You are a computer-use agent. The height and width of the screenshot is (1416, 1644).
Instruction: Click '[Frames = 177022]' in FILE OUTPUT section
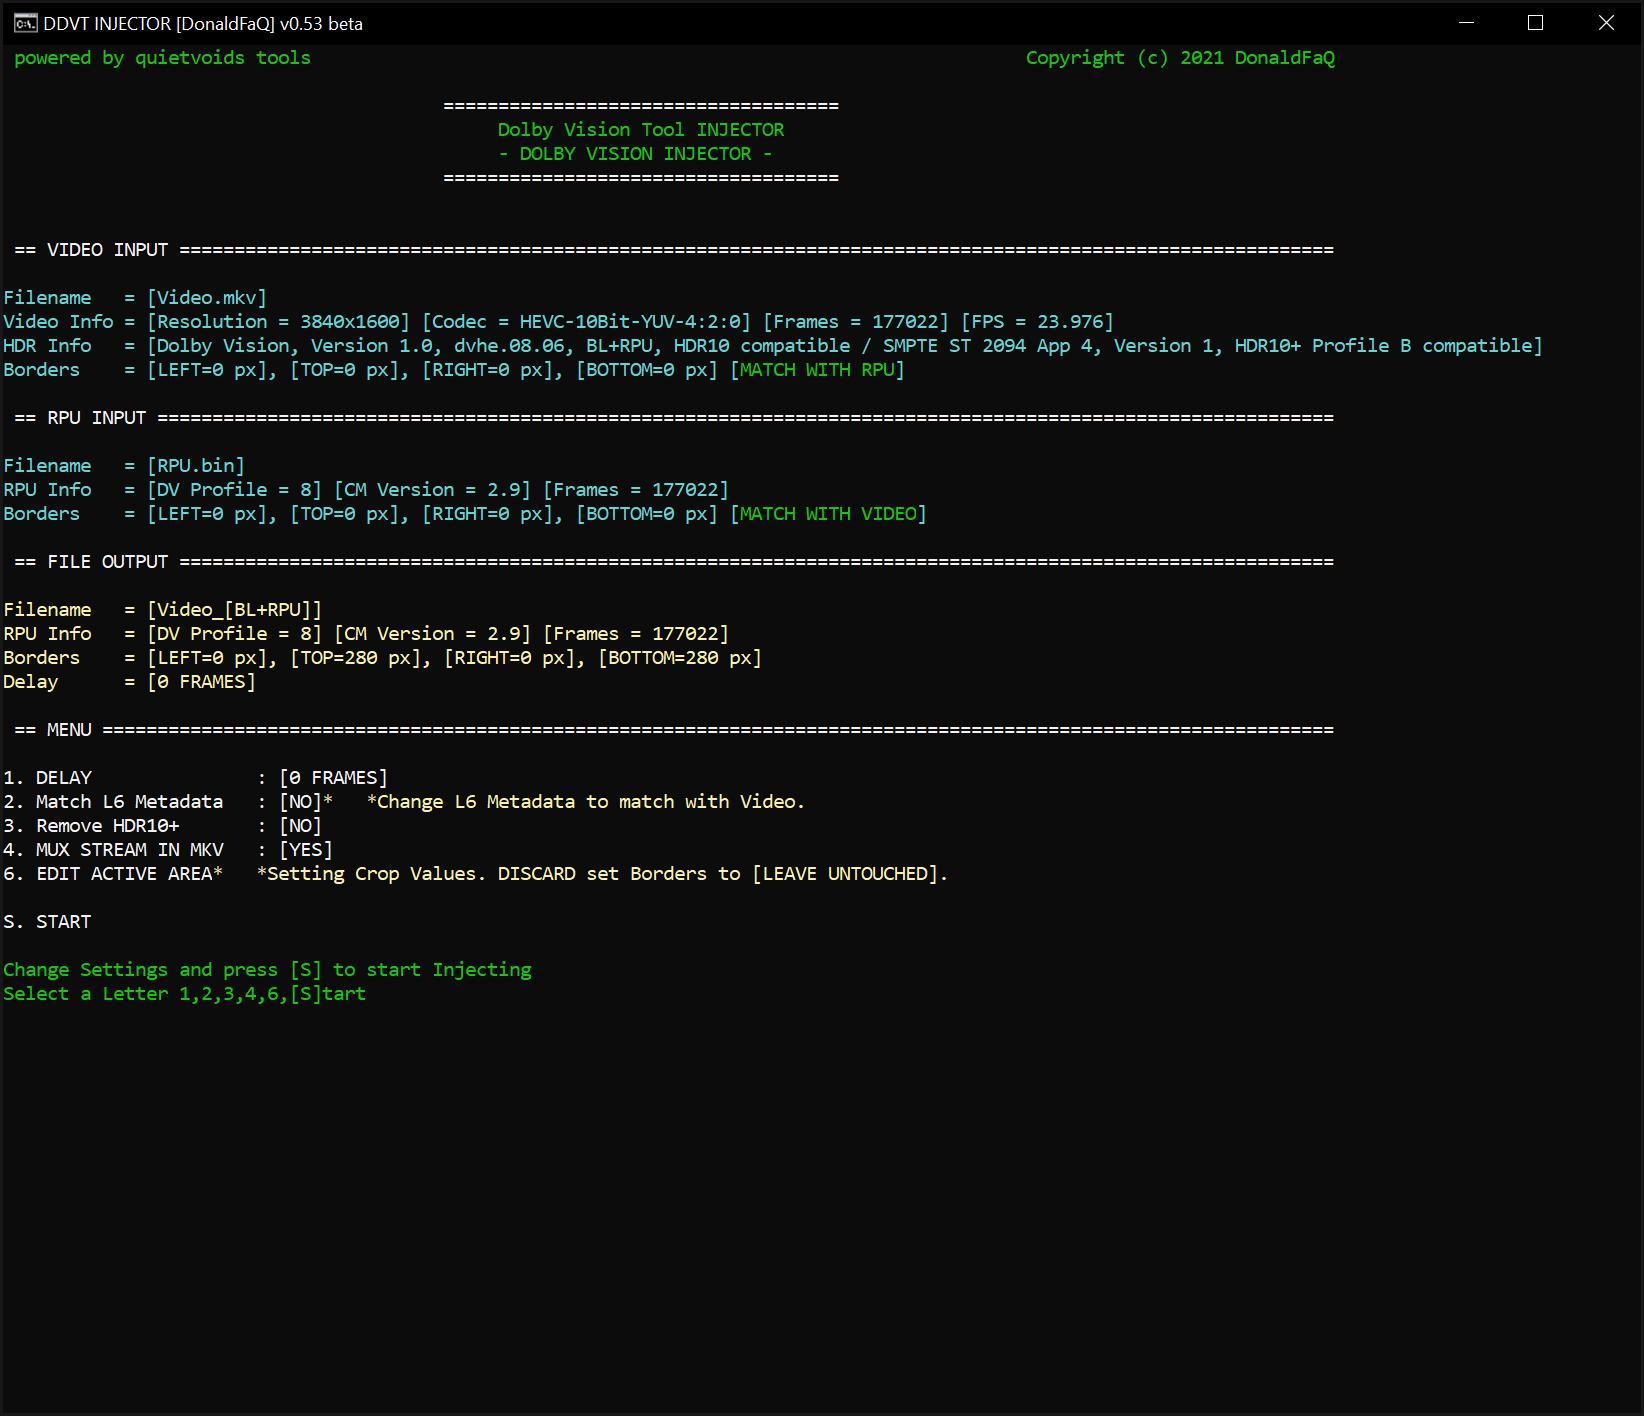point(636,634)
